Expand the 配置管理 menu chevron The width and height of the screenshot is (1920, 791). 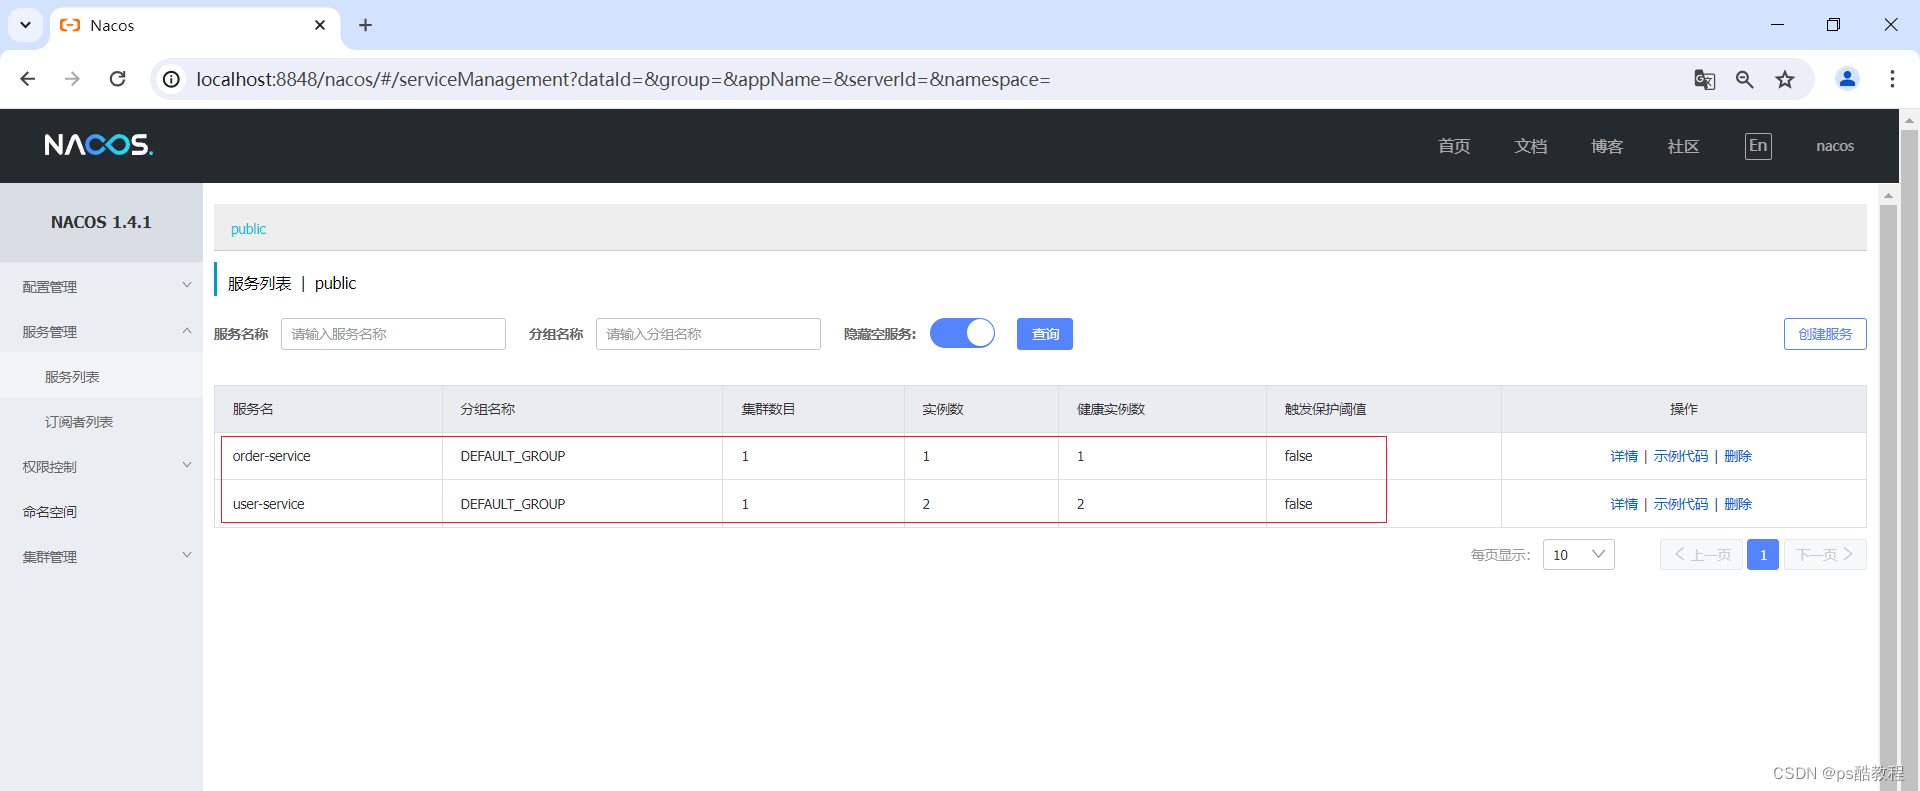tap(186, 286)
